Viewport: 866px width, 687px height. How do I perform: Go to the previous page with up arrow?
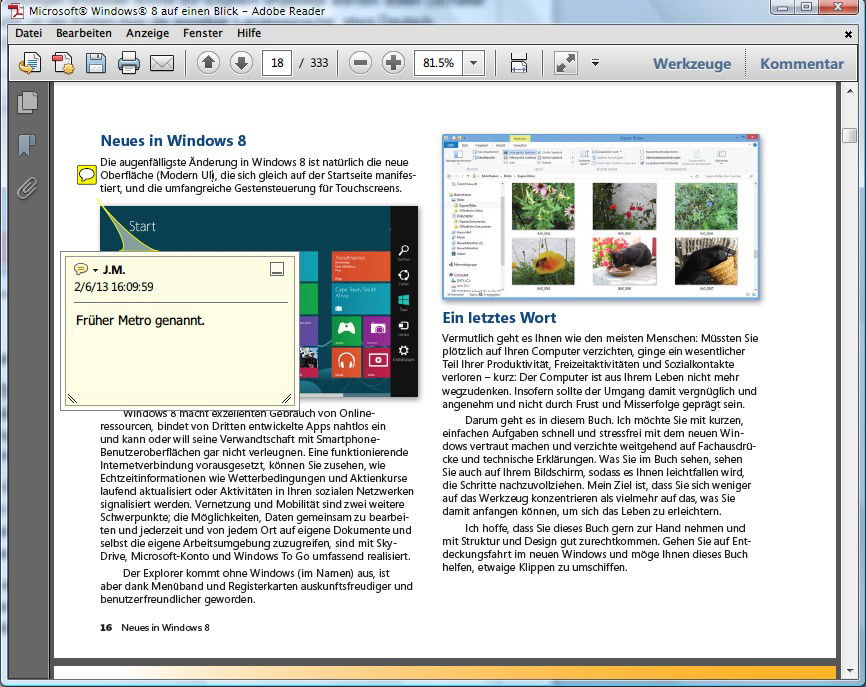208,63
